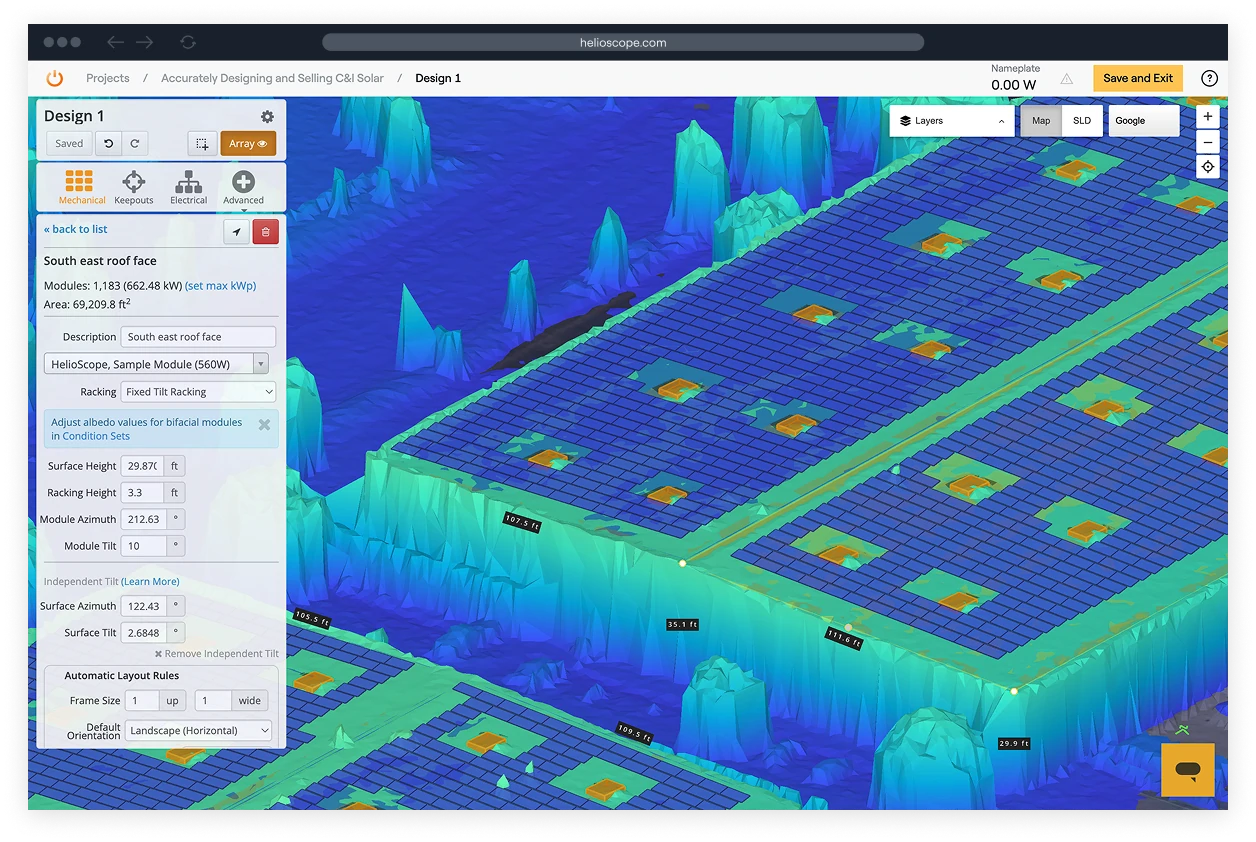Expand the Layers dropdown
The image size is (1256, 842).
point(951,121)
